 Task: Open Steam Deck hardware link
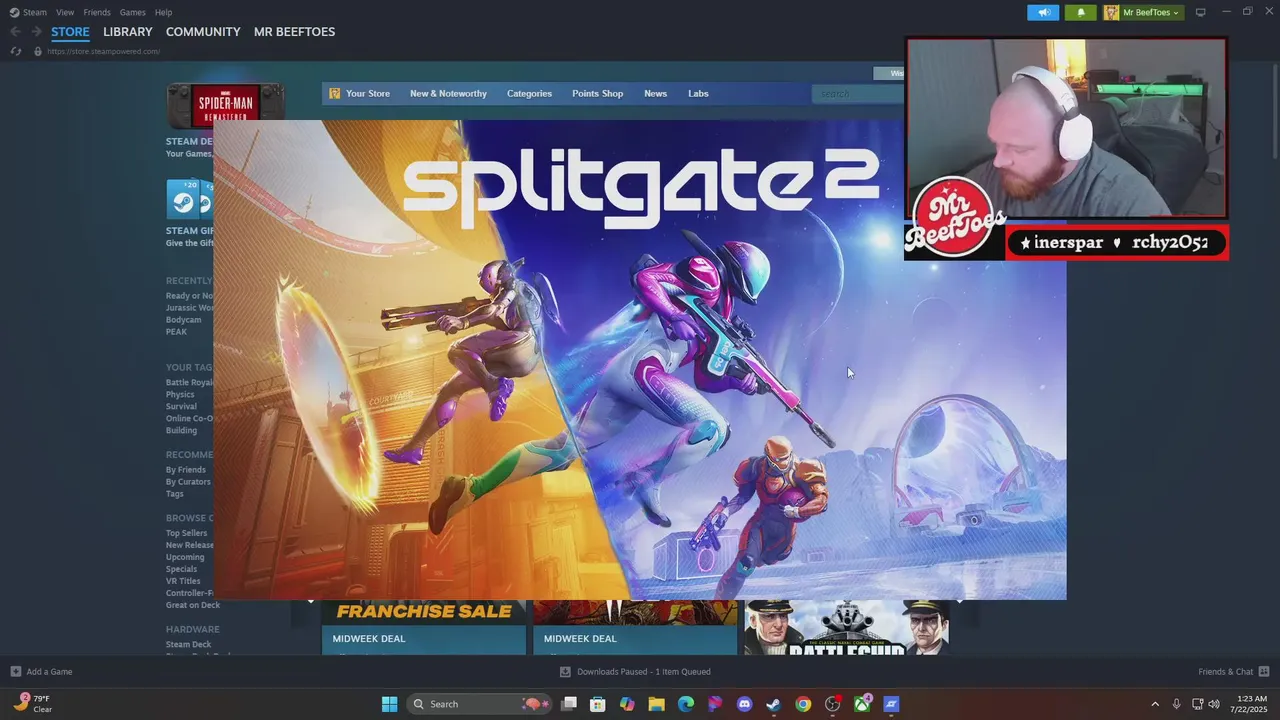tap(188, 645)
